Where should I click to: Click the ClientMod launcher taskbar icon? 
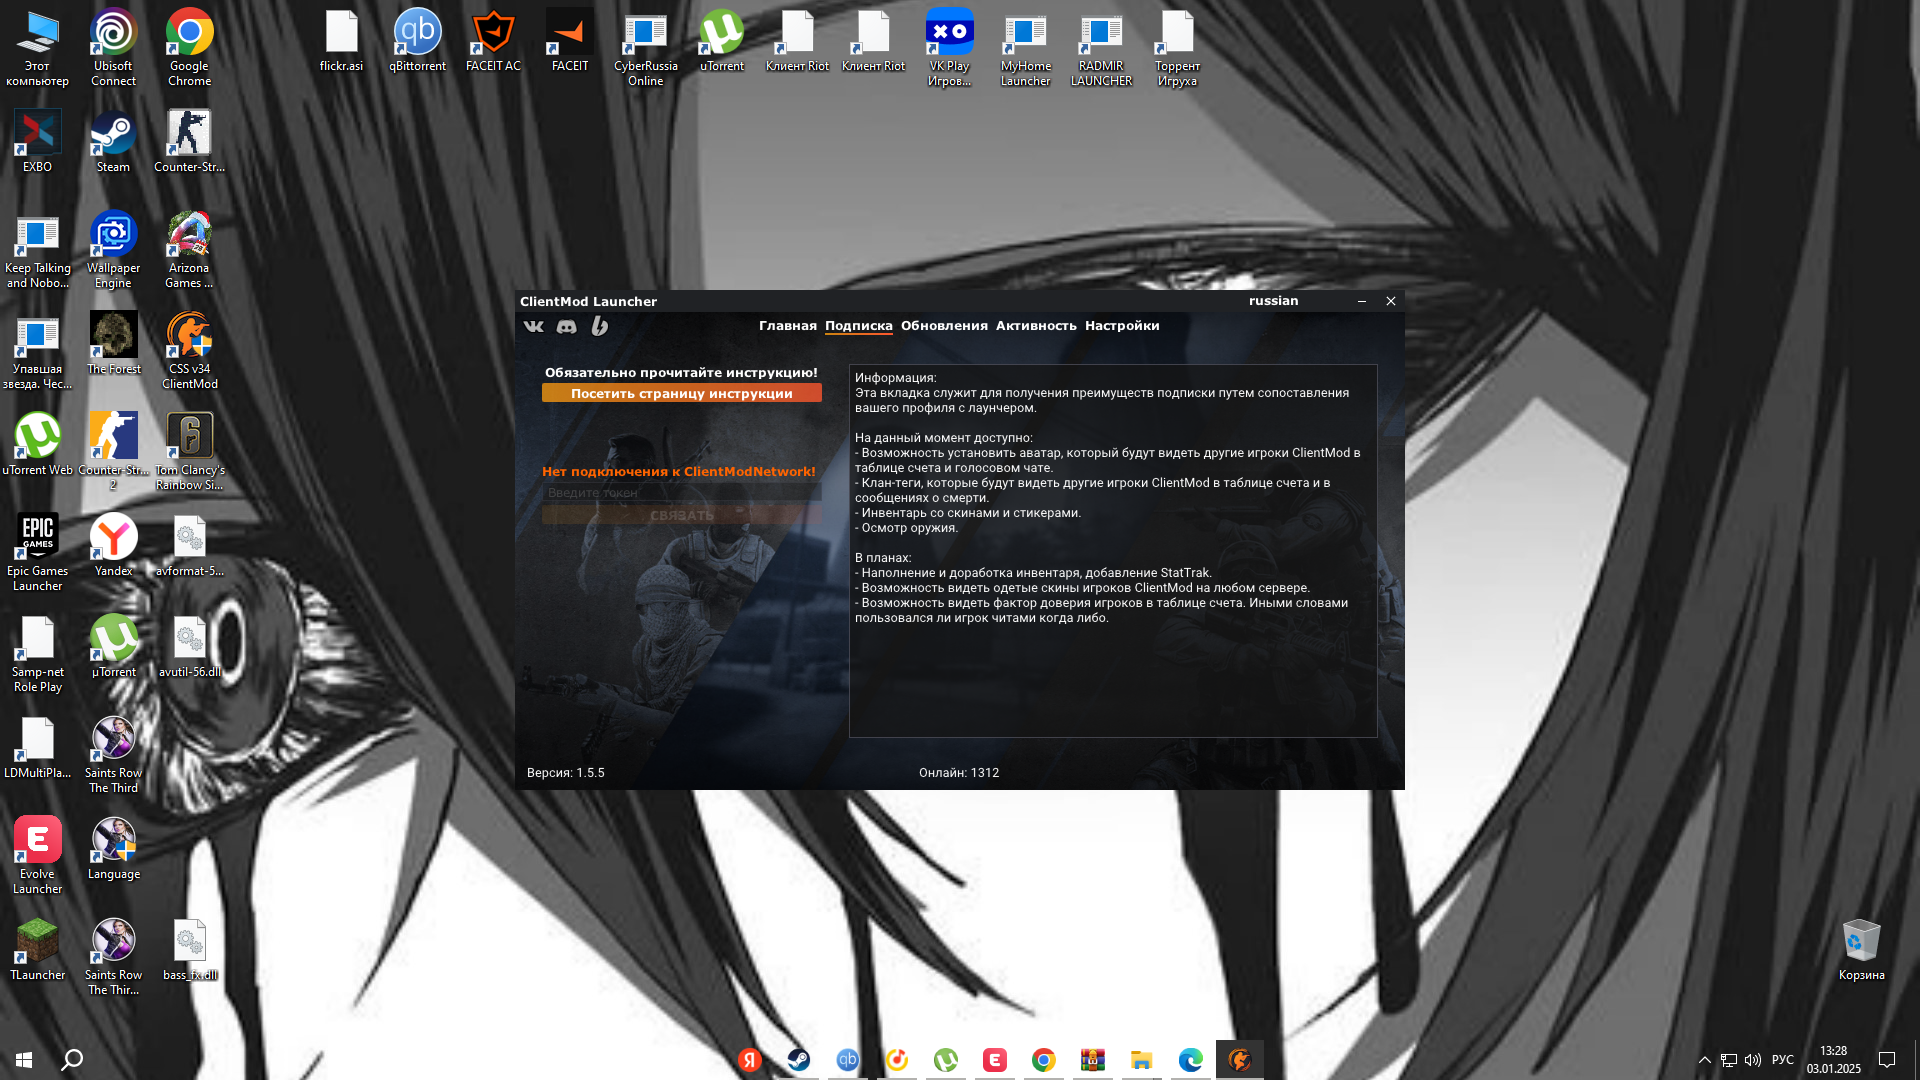[1239, 1059]
